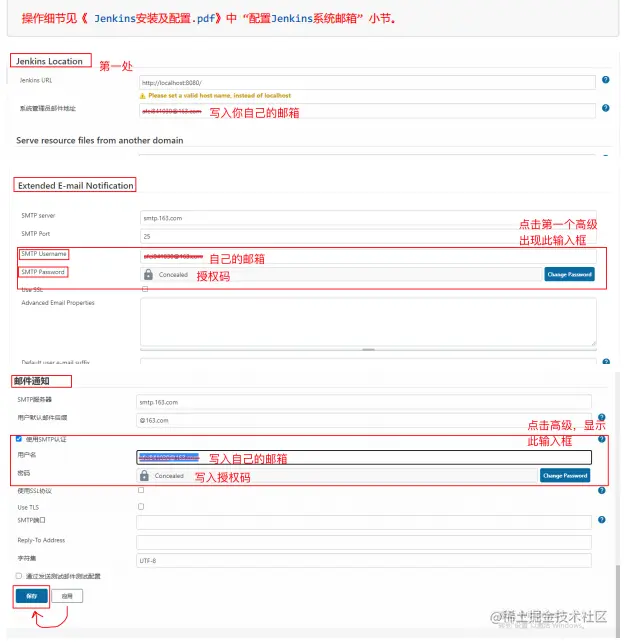Viewport: 625px width, 642px height.
Task: Check 通过发送测试邮件测试配置 option
Action: pos(19,576)
